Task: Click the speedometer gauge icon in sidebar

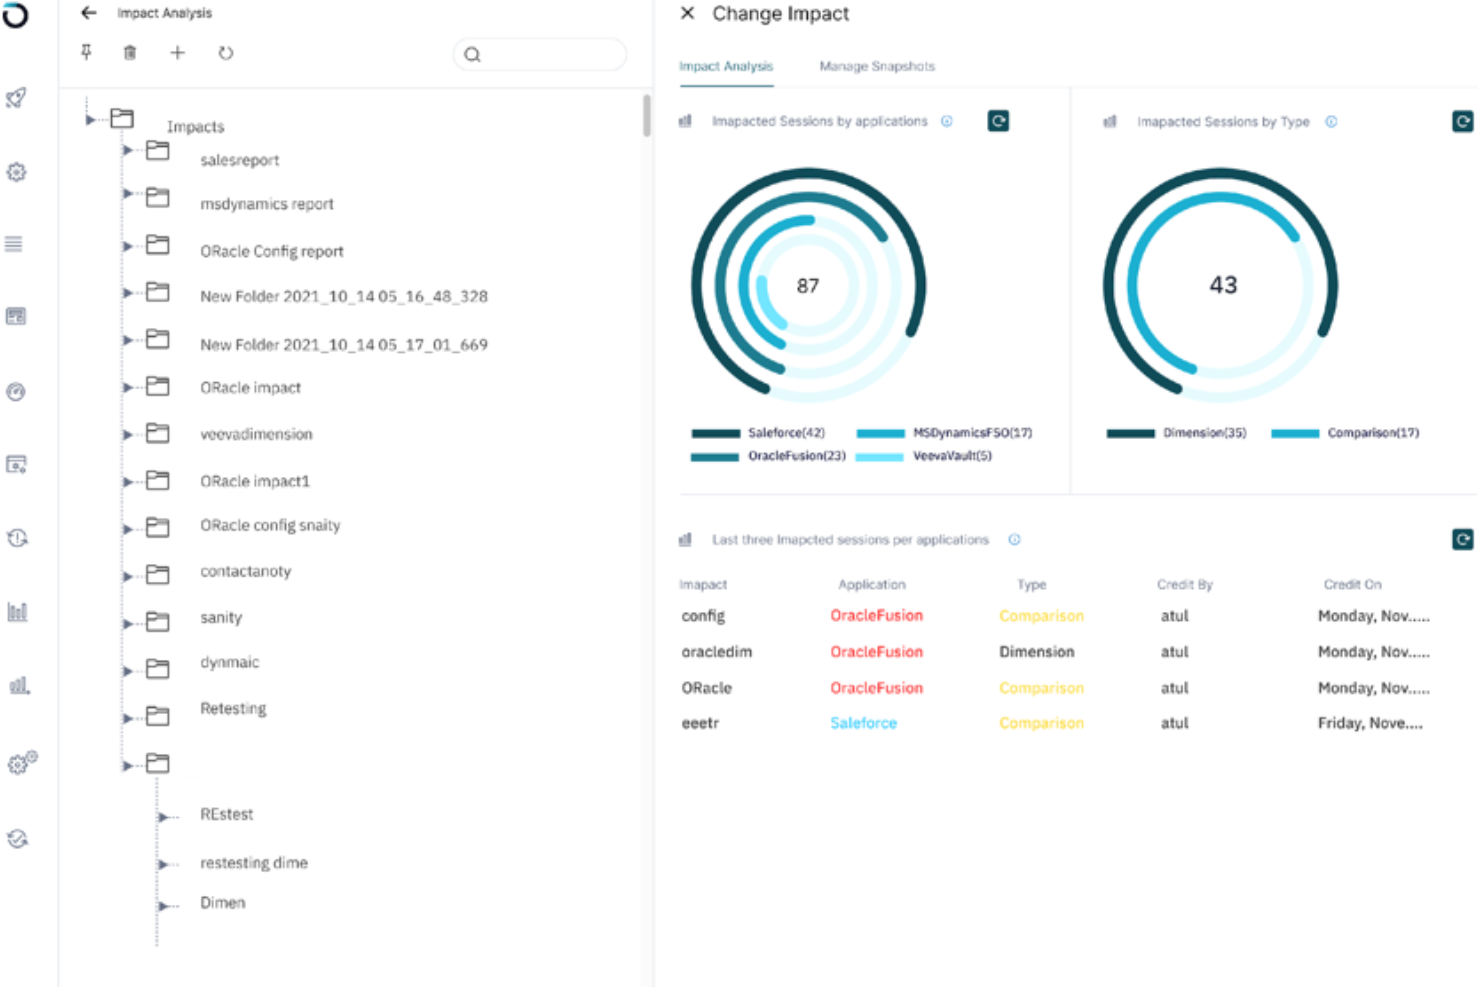Action: point(16,392)
